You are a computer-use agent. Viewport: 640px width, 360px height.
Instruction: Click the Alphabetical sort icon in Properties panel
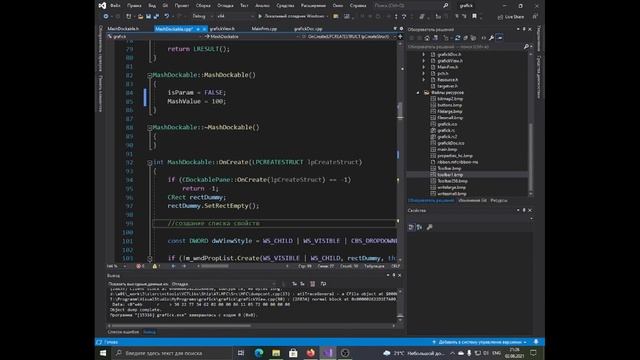click(x=419, y=227)
